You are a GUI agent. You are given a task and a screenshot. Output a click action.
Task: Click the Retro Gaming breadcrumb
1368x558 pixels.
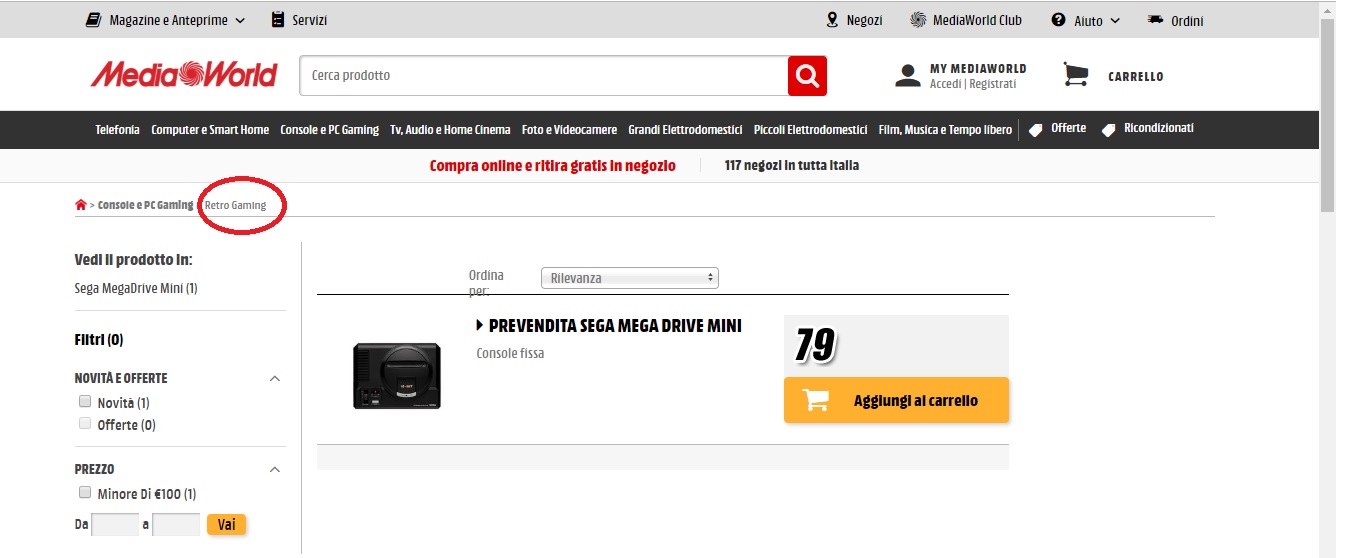[235, 205]
